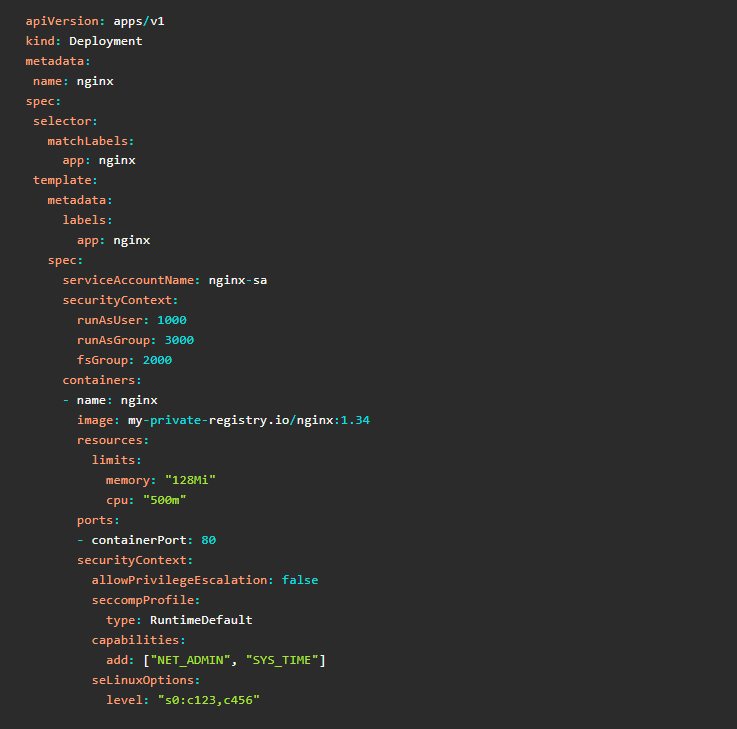737x729 pixels.
Task: Click the 'seLinuxOptions:' key
Action: 146,681
